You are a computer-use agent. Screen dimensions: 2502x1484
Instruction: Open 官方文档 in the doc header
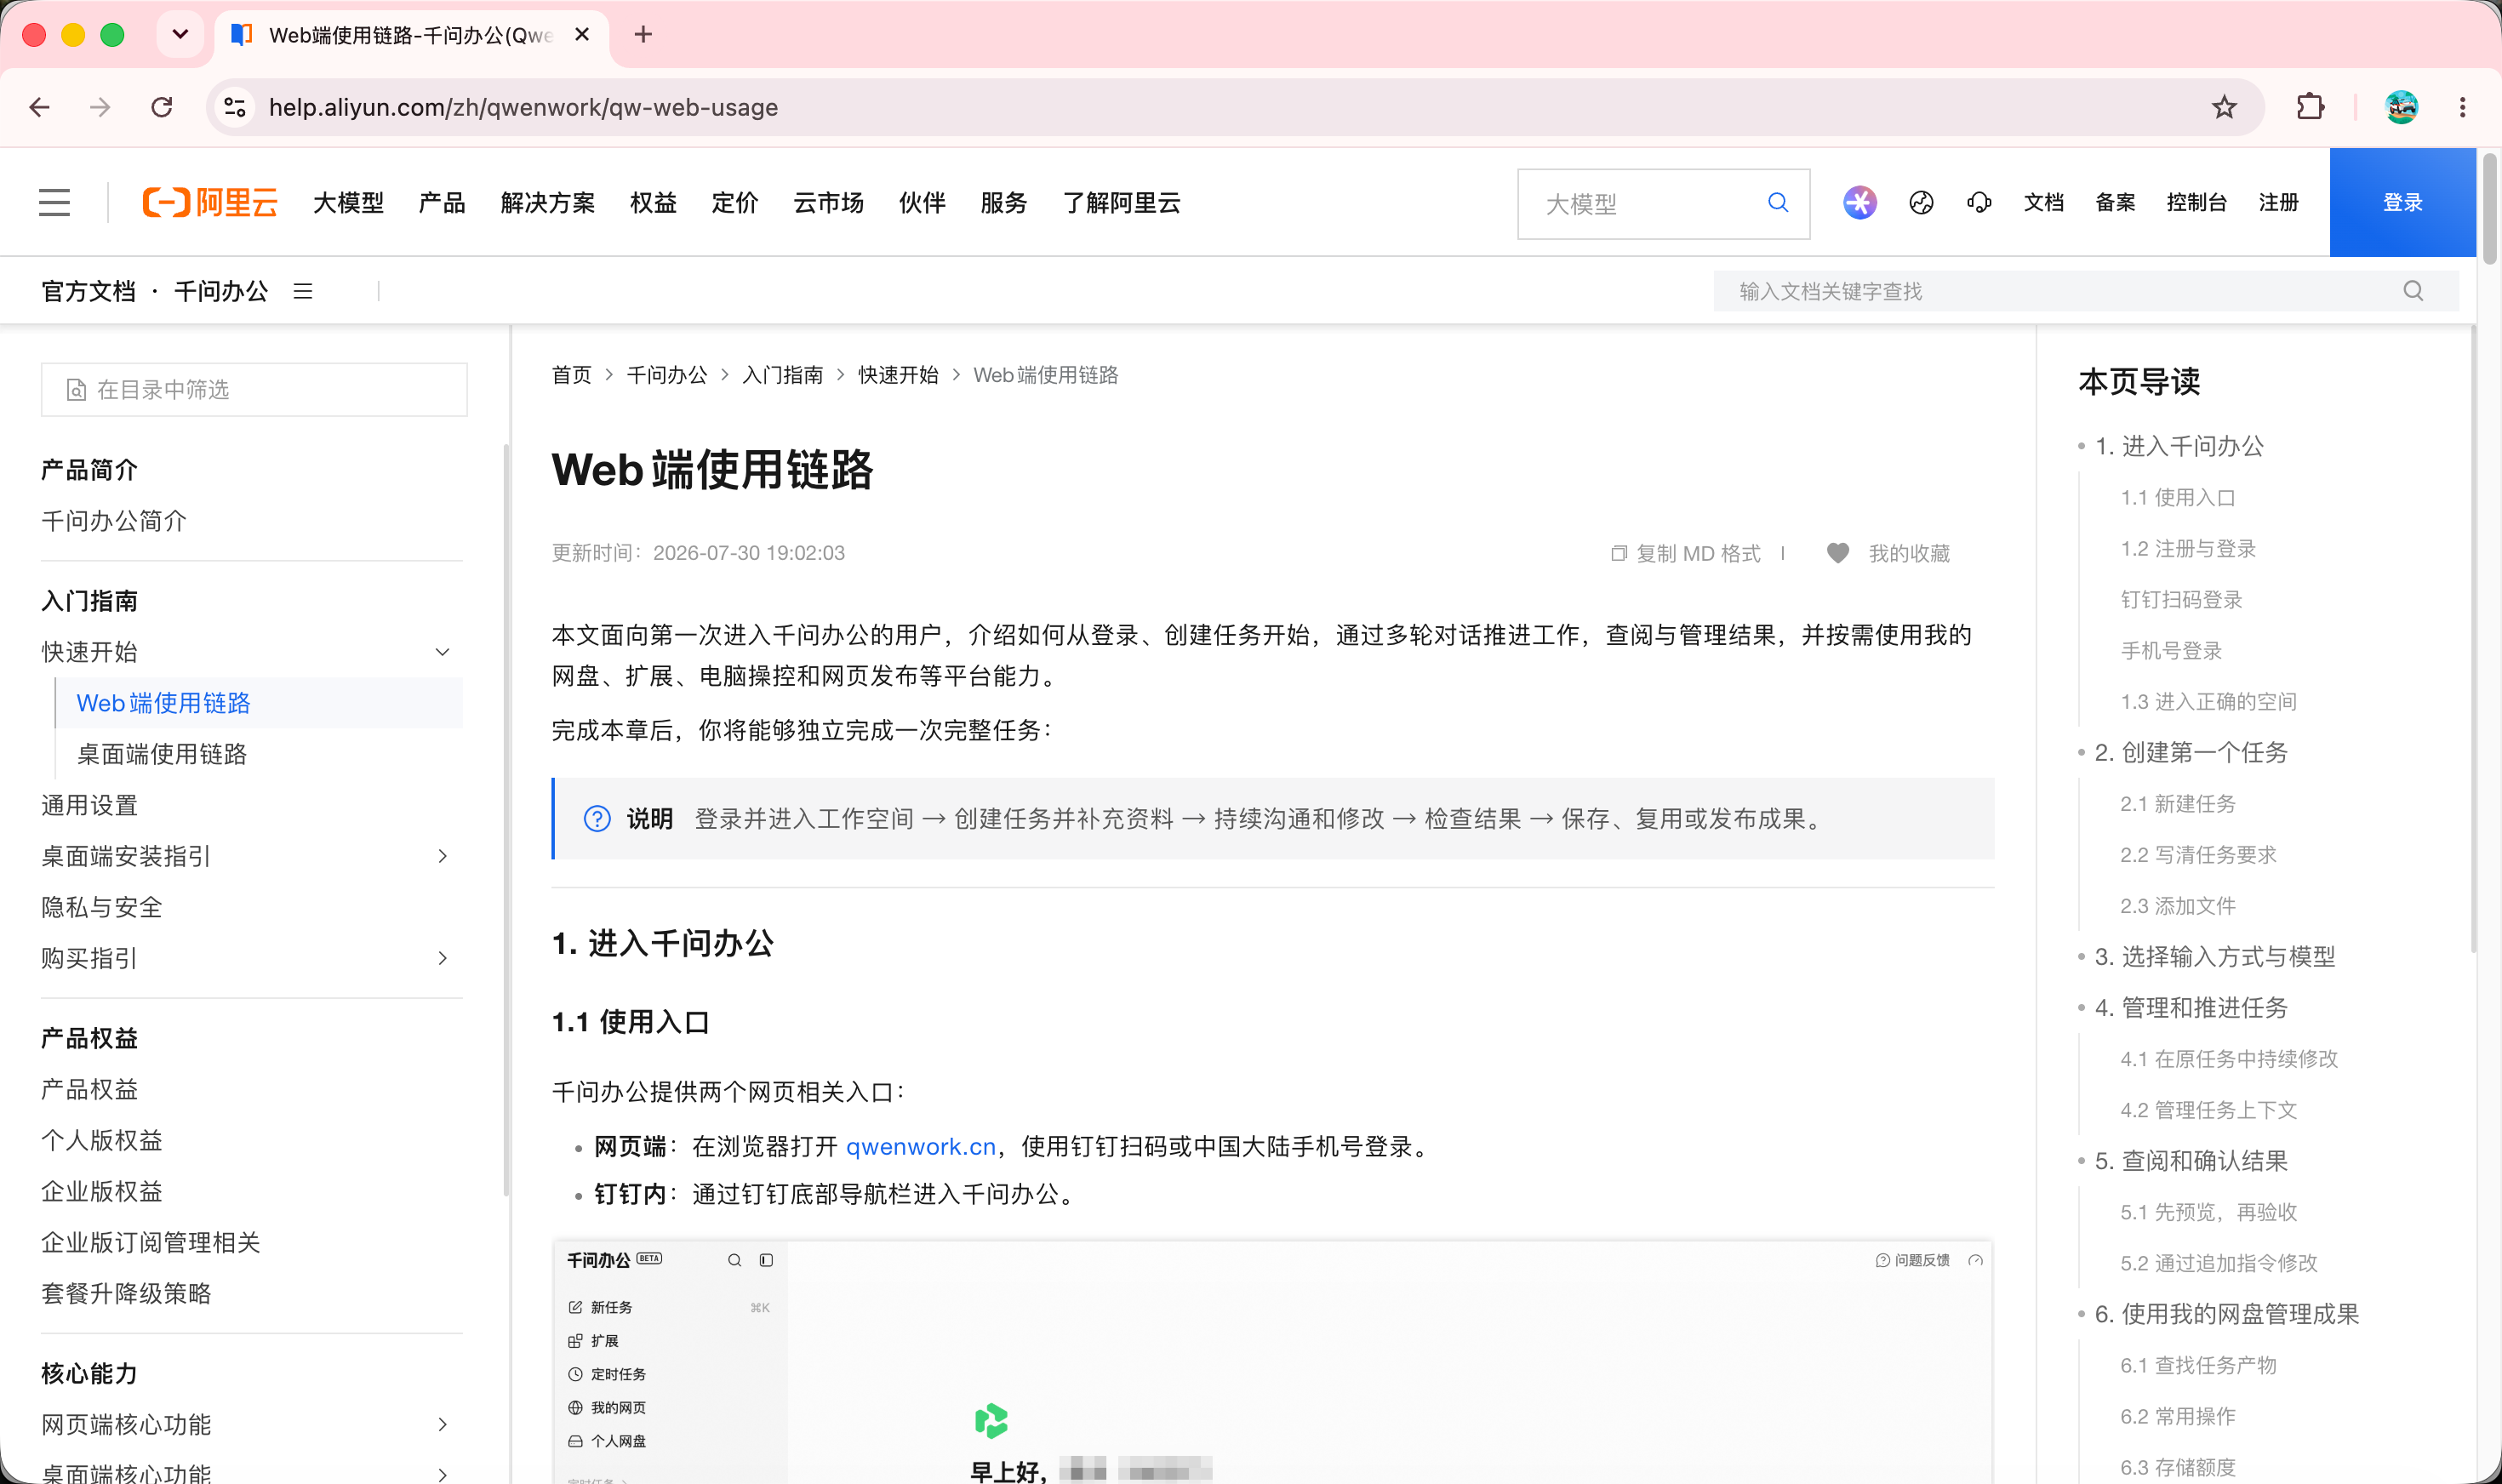[x=88, y=291]
